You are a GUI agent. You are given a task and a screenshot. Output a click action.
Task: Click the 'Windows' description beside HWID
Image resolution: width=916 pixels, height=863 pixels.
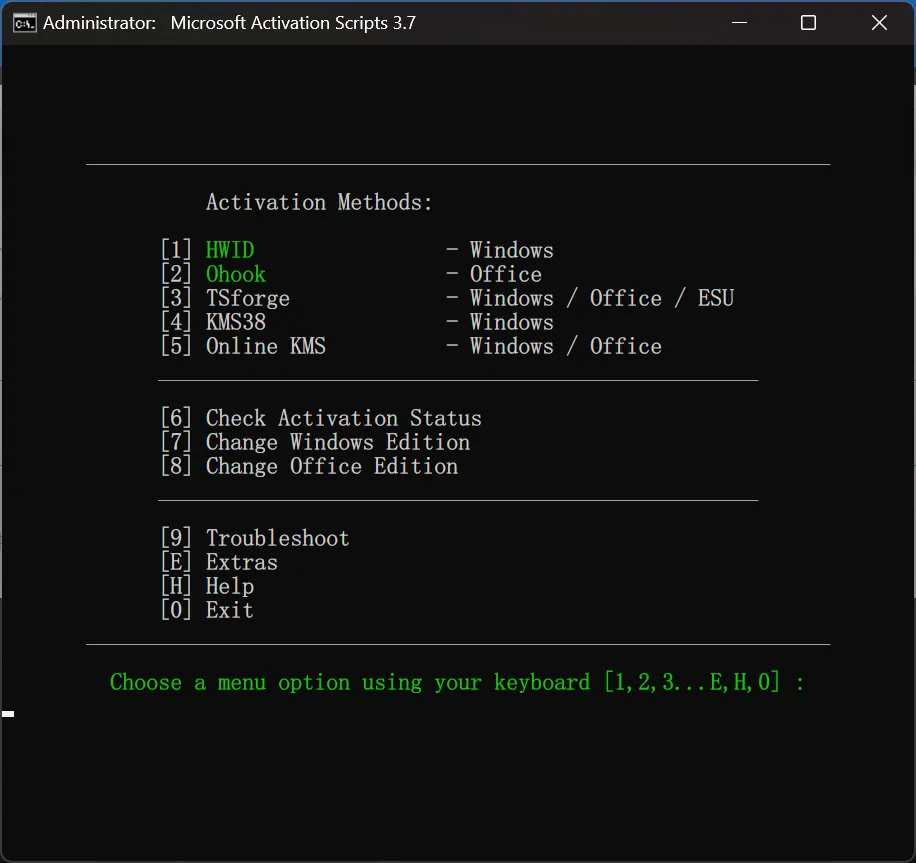click(512, 250)
